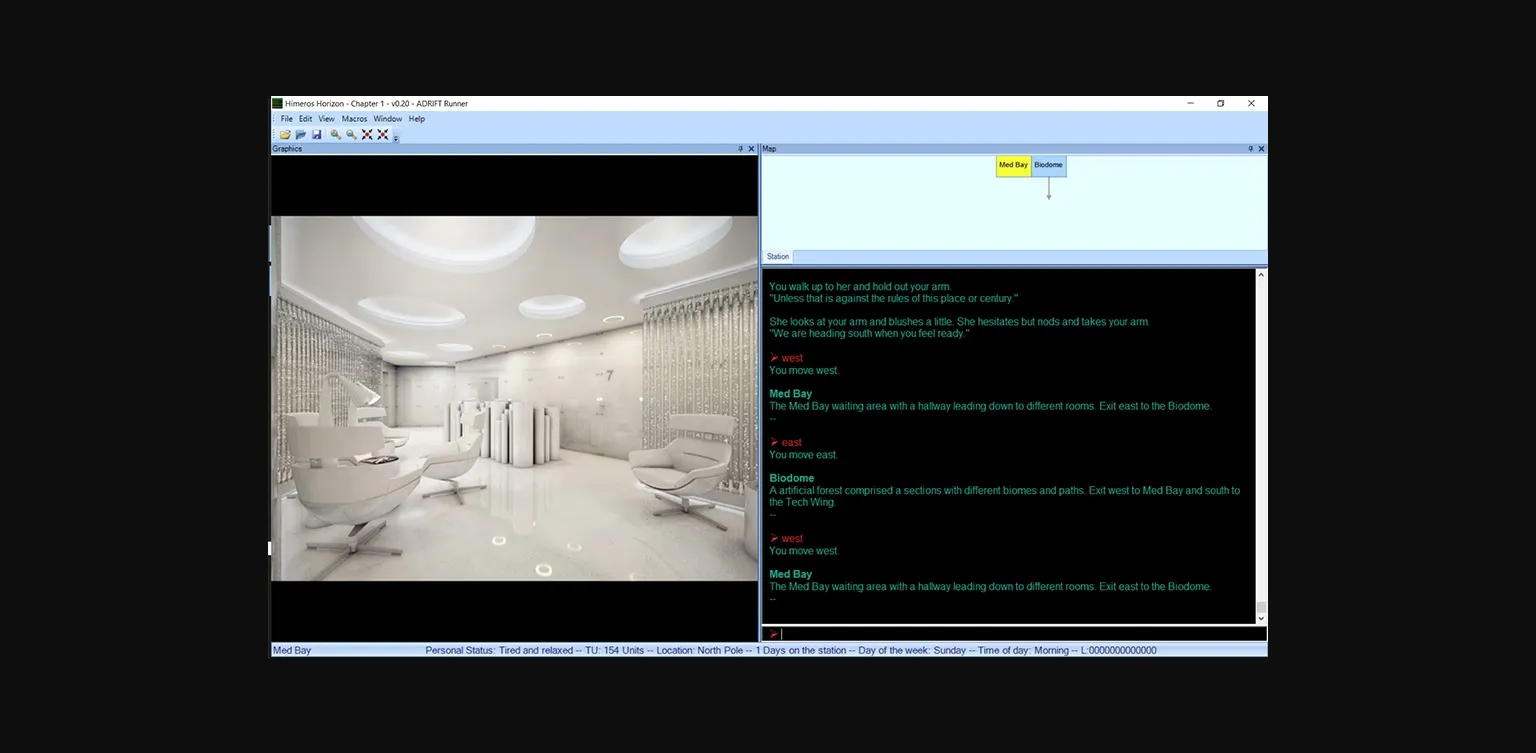
Task: Click the first red cross arrows icon
Action: [367, 134]
